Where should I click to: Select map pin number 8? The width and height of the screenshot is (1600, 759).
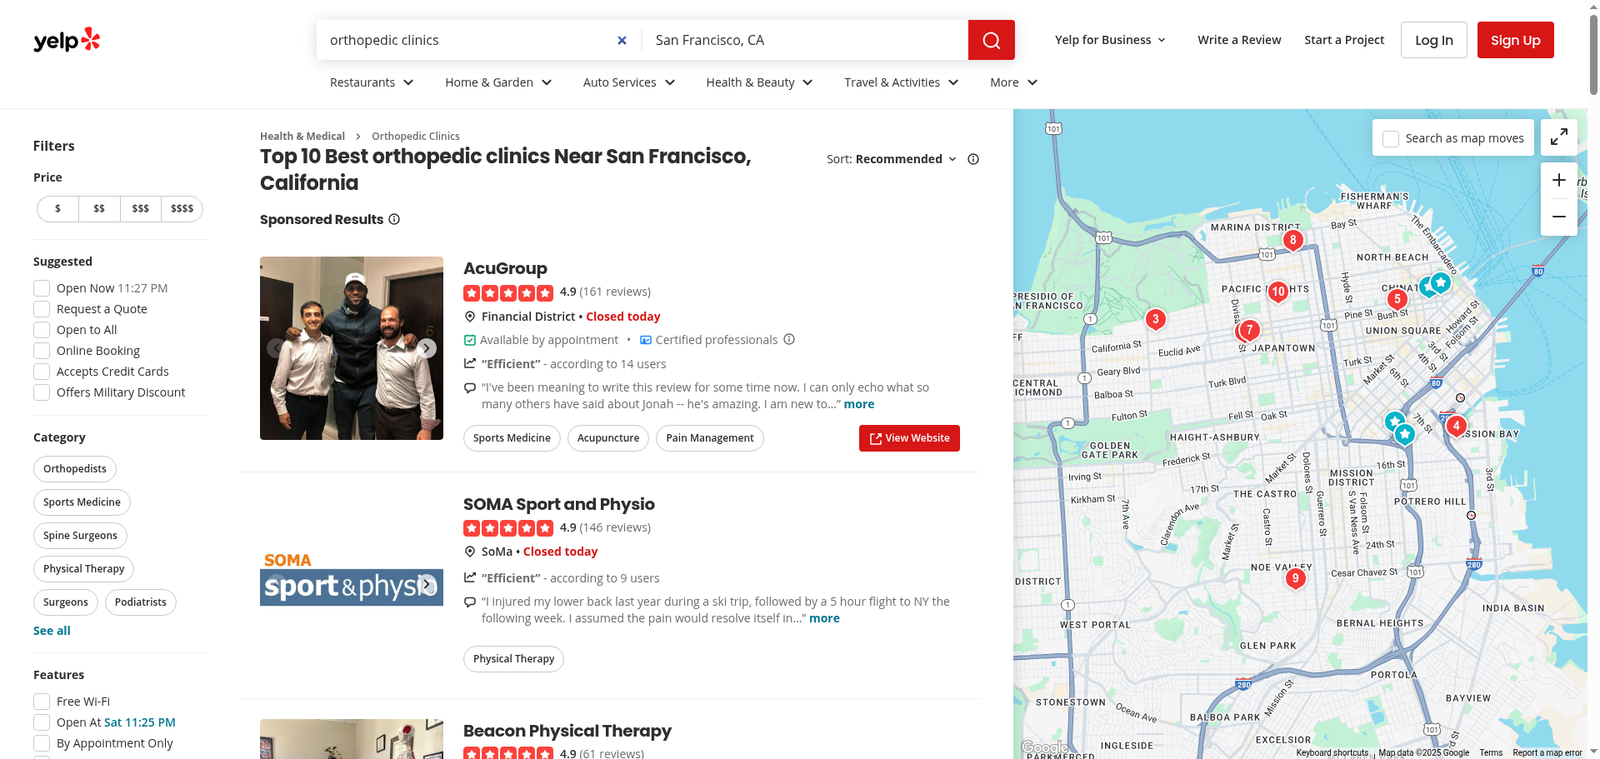coord(1293,241)
